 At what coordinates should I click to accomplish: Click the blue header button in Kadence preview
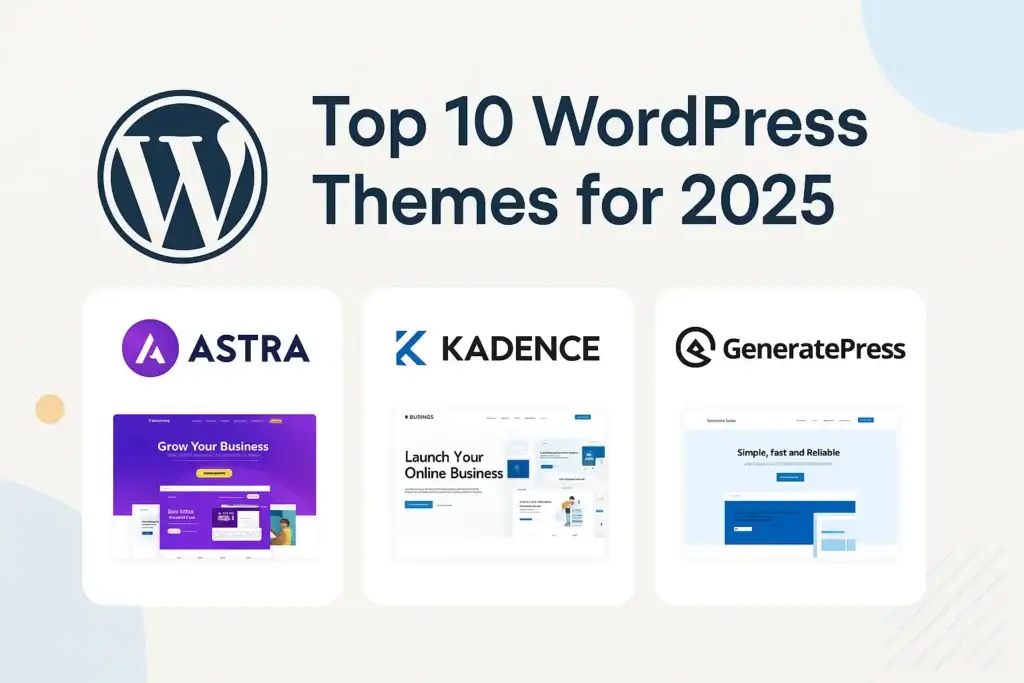[x=583, y=417]
